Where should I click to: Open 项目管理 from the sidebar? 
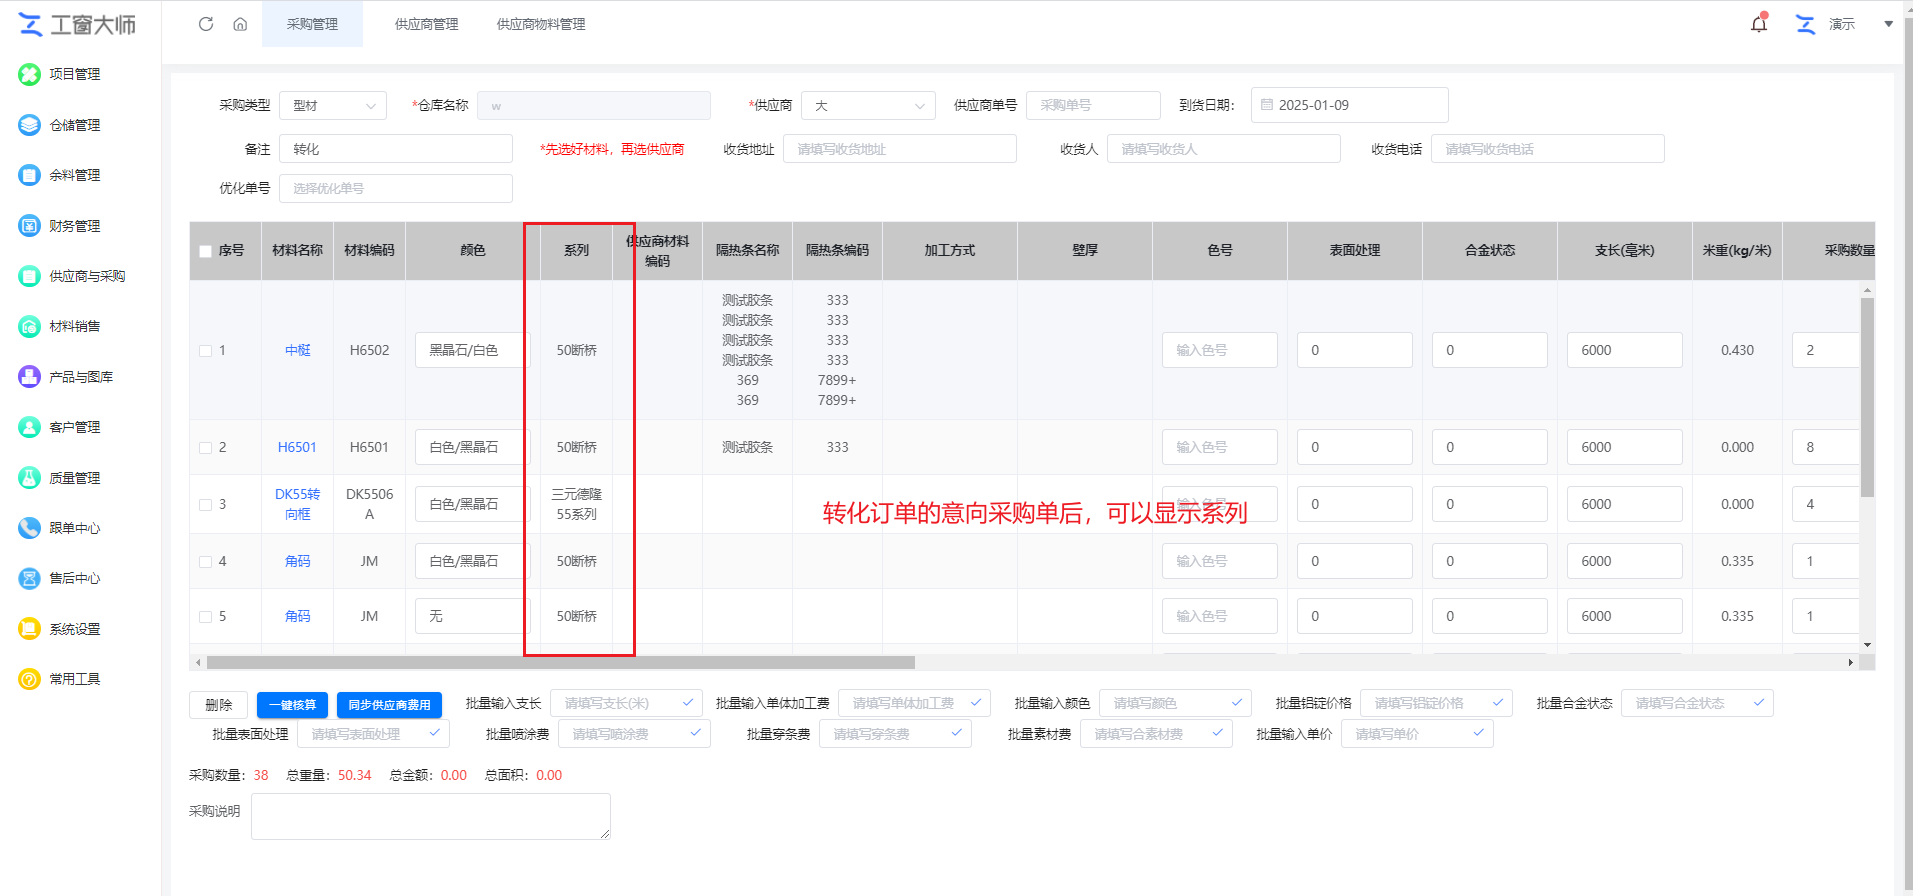click(x=74, y=74)
